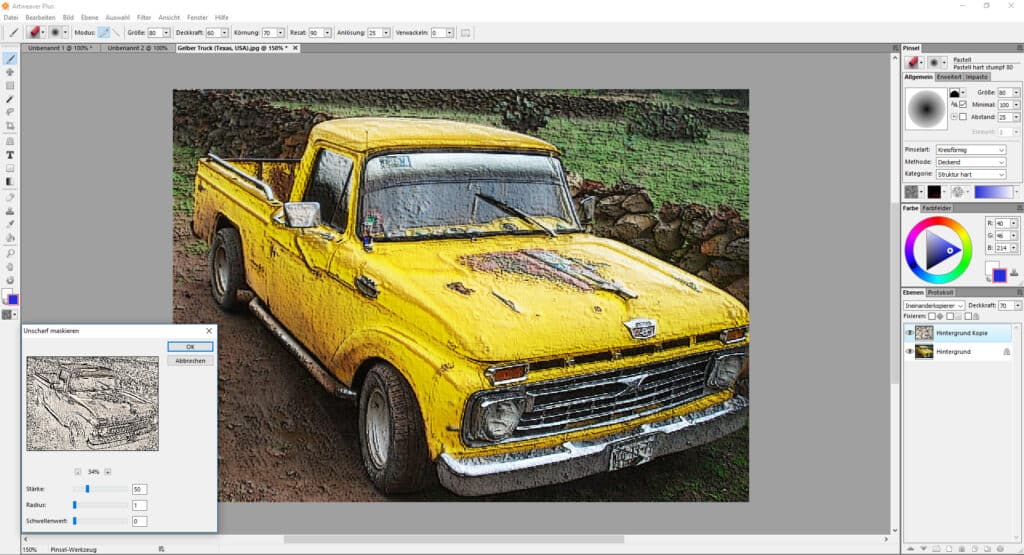Open the Pinselart dropdown
The width and height of the screenshot is (1024, 555).
[970, 150]
